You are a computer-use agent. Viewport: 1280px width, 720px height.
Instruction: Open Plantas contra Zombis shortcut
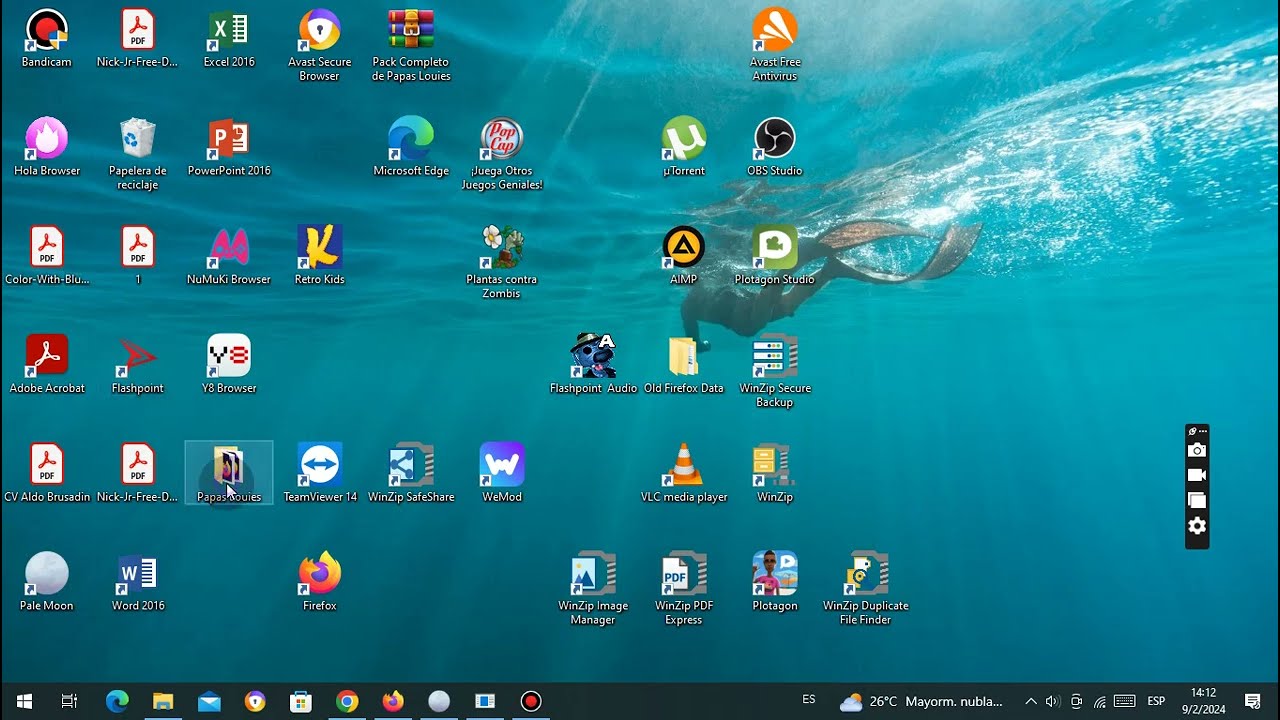tap(502, 263)
